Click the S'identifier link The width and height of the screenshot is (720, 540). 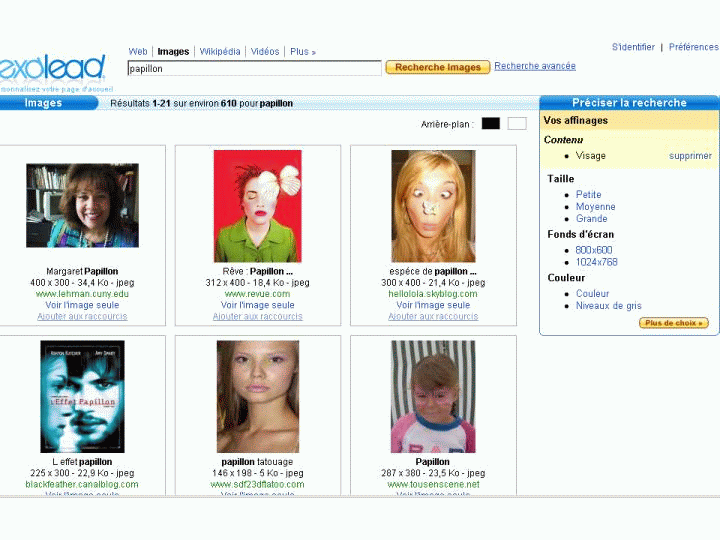pyautogui.click(x=633, y=47)
